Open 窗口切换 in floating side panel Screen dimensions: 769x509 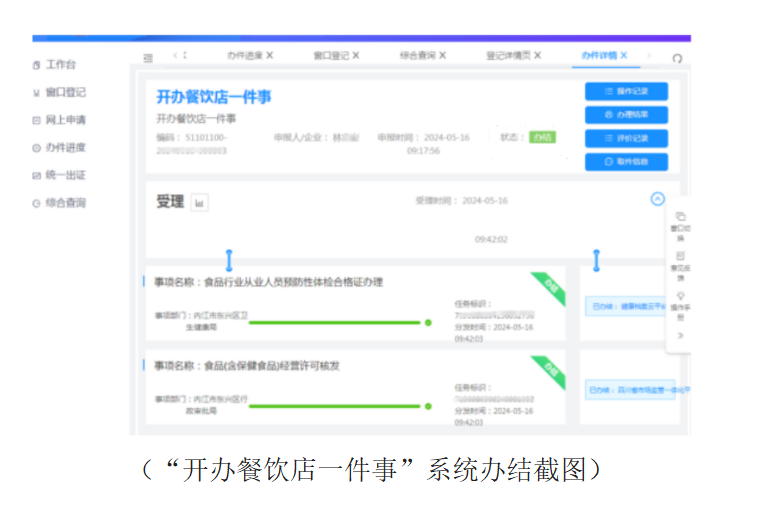point(680,227)
